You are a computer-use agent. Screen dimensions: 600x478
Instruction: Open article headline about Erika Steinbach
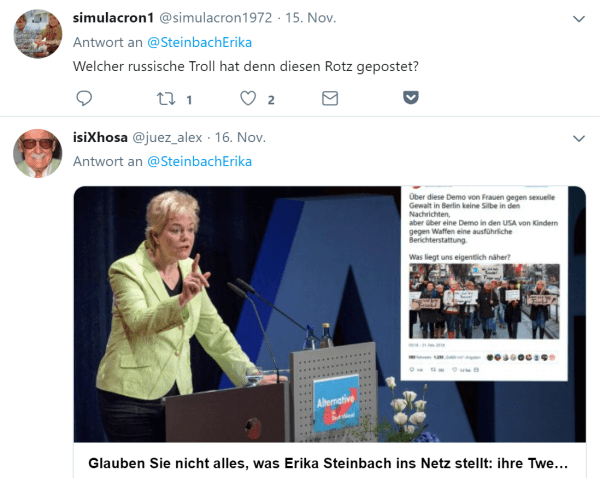click(328, 463)
